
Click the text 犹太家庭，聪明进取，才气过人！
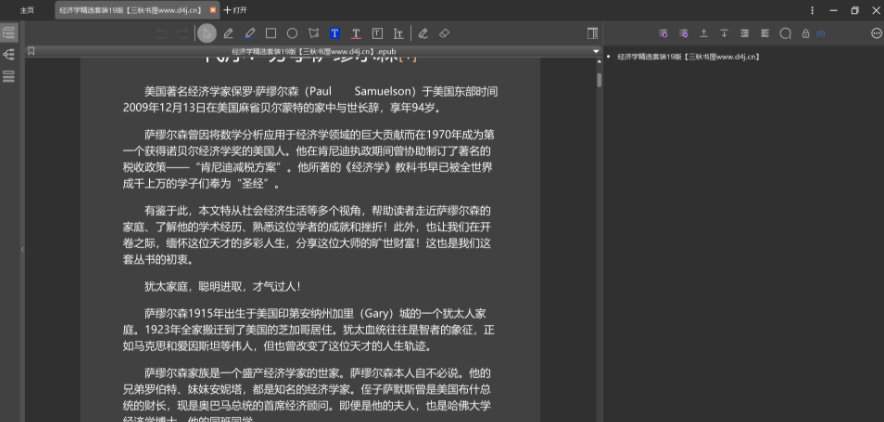click(222, 286)
